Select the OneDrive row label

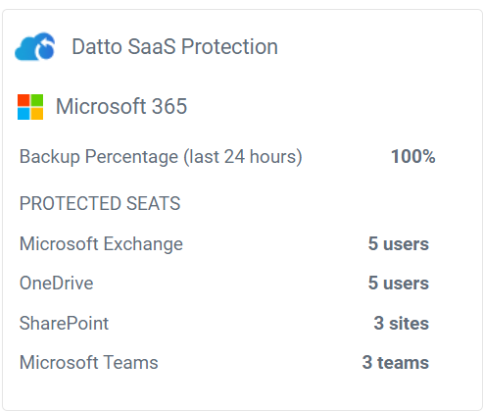click(x=56, y=283)
